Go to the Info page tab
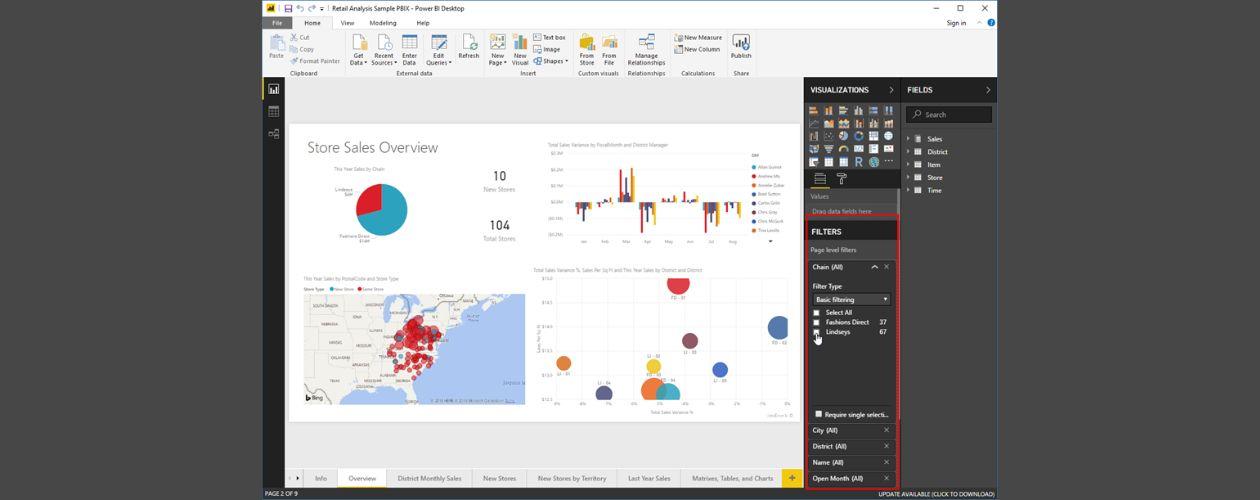The image size is (1260, 500). pos(321,478)
